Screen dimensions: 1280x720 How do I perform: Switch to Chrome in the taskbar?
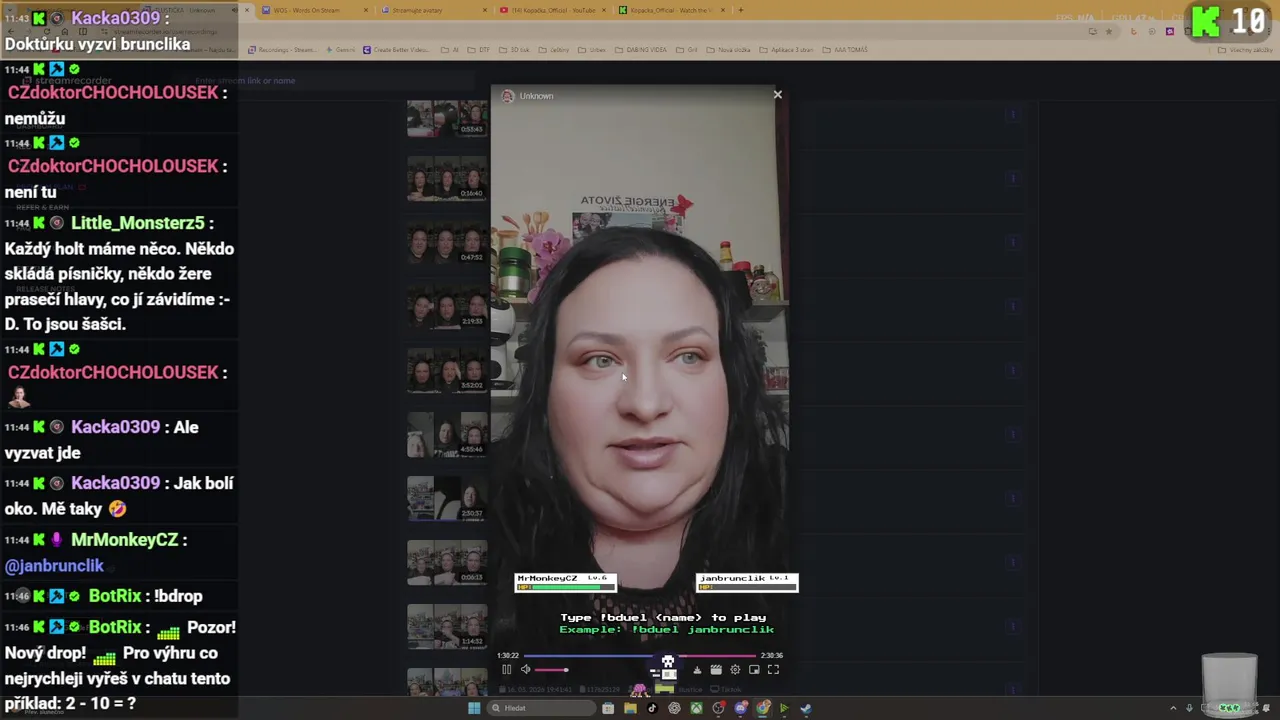click(763, 708)
